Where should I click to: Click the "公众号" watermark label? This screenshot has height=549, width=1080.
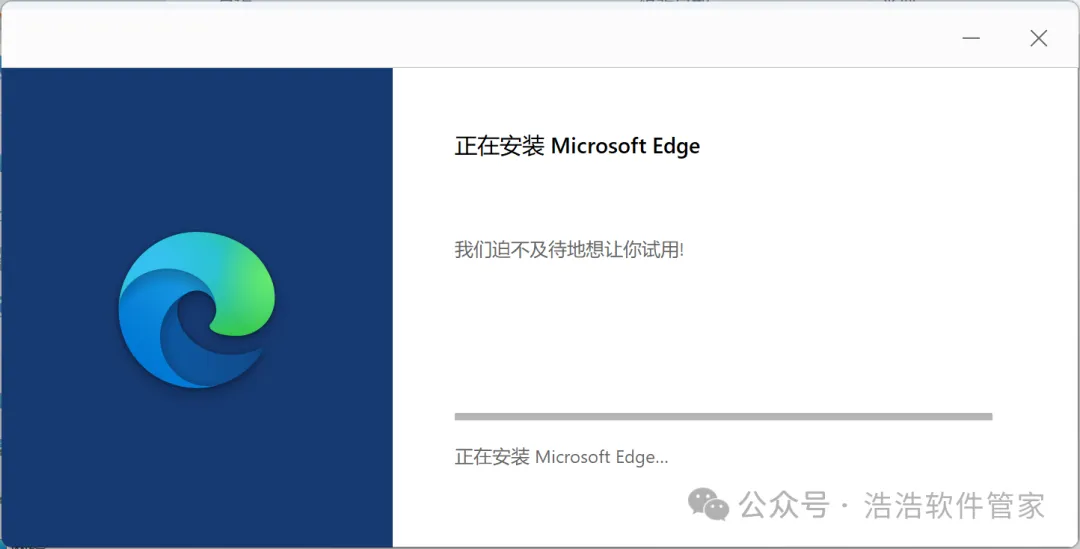[x=785, y=505]
